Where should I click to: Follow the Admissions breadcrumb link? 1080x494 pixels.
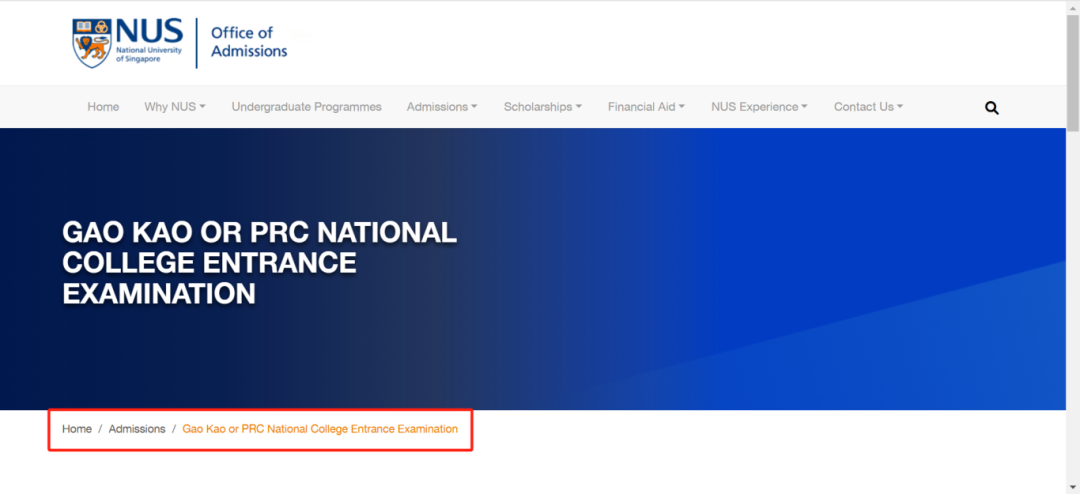[137, 429]
